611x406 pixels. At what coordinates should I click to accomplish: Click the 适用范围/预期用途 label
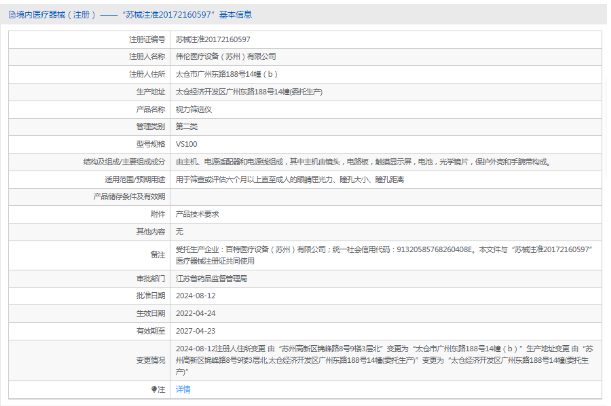pos(134,180)
